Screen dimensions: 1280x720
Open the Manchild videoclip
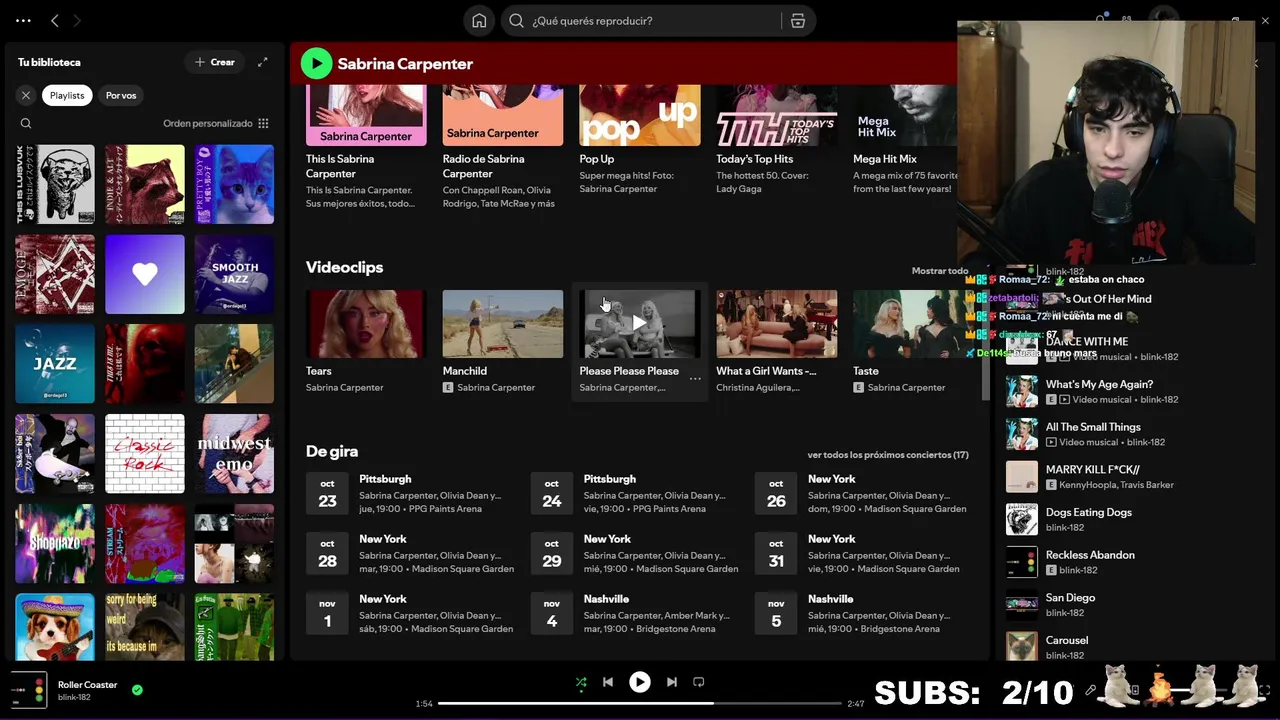tap(502, 341)
